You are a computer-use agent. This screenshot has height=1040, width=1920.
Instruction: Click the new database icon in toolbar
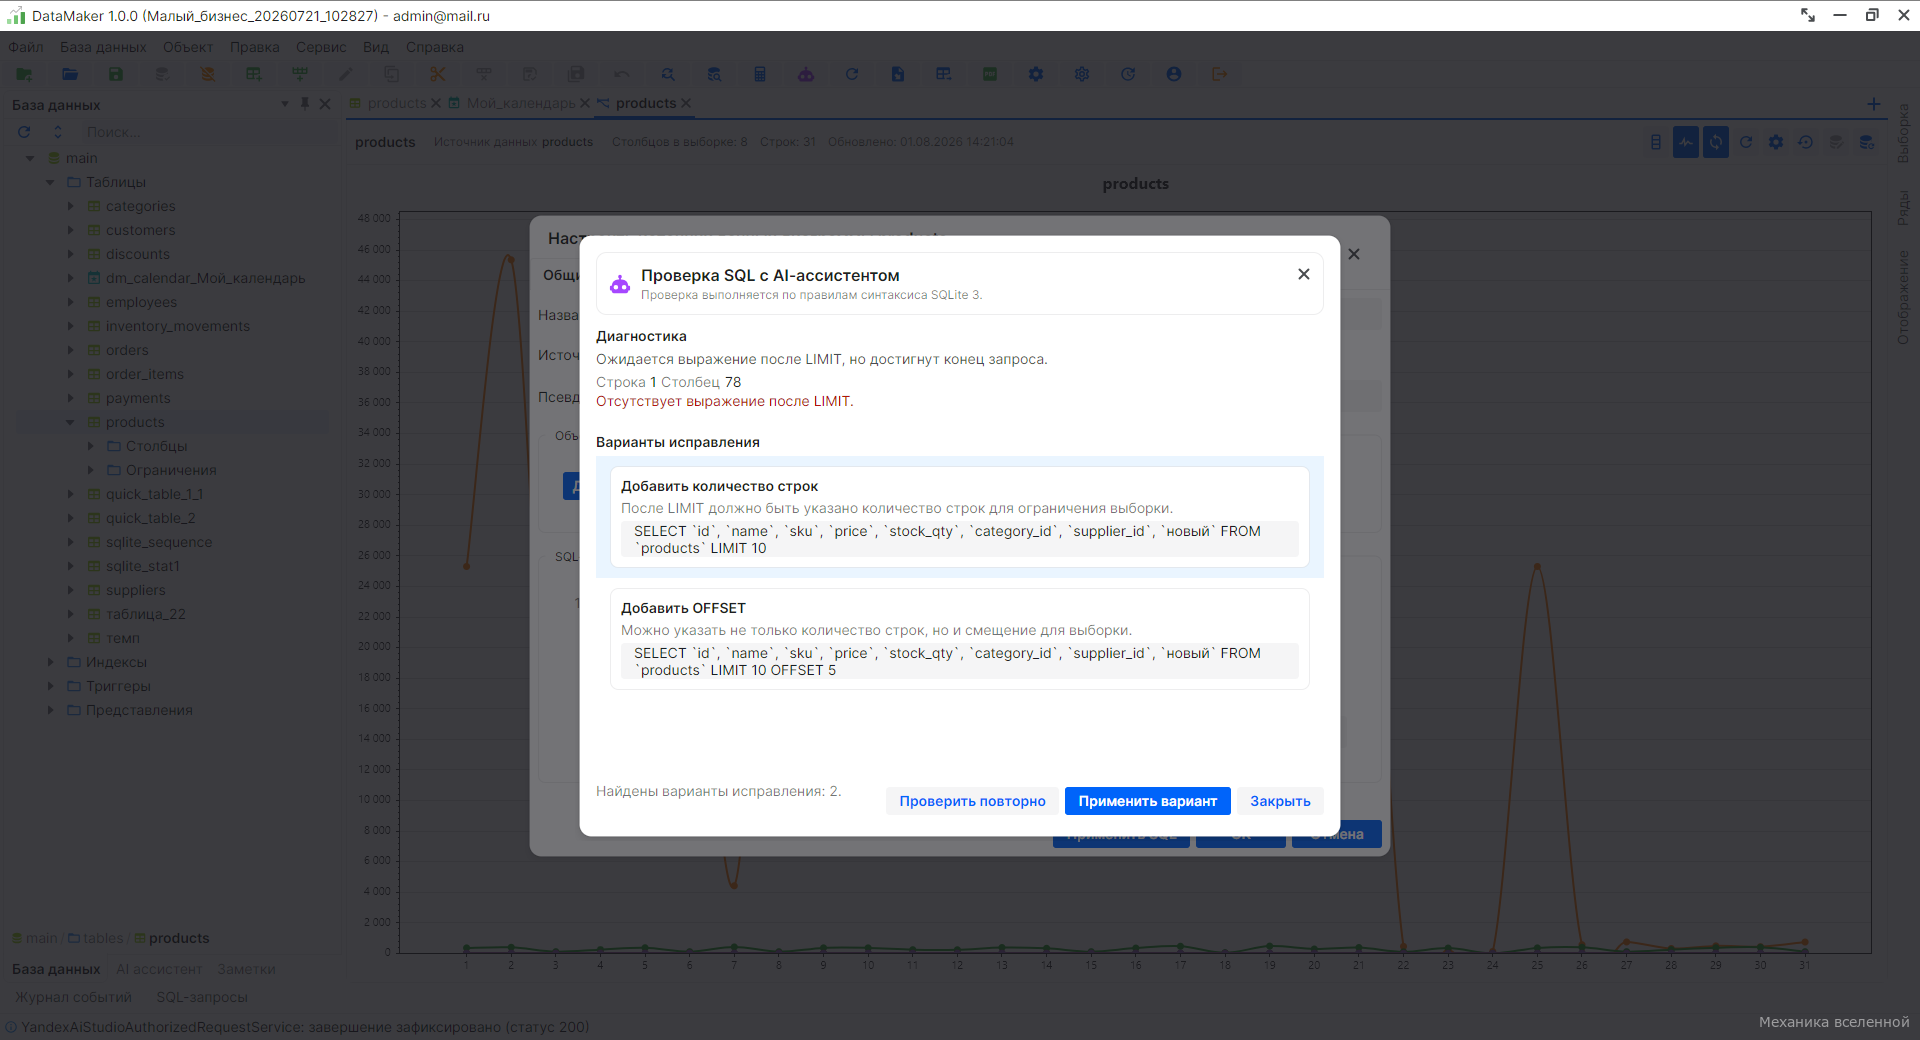24,74
